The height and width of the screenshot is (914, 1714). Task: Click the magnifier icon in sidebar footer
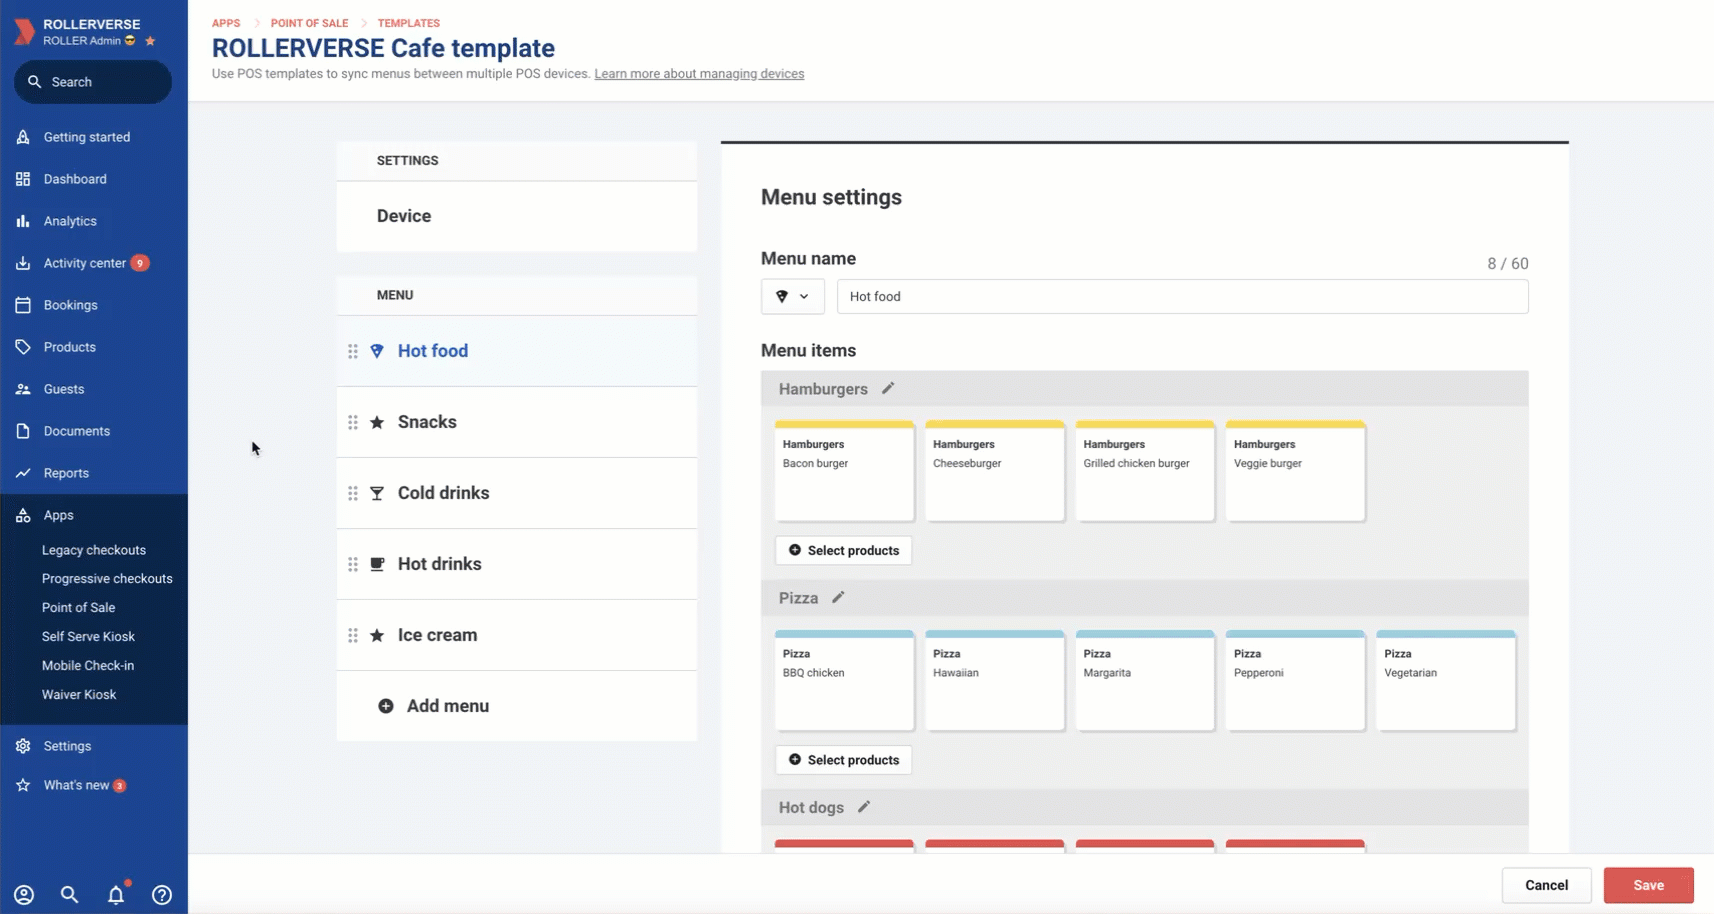pos(69,895)
